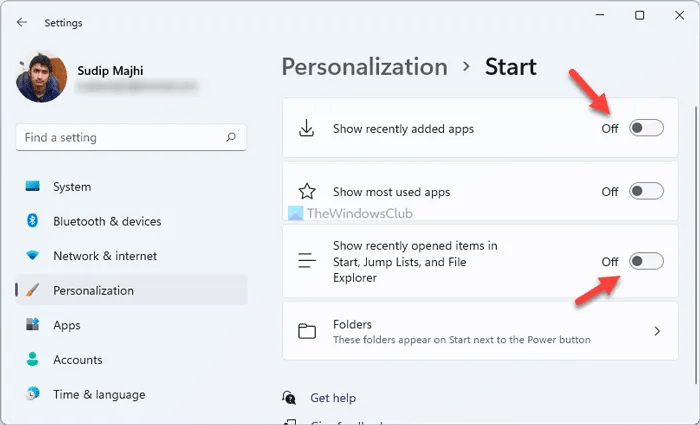The image size is (700, 425).
Task: Minimize the Settings window
Action: 600,15
